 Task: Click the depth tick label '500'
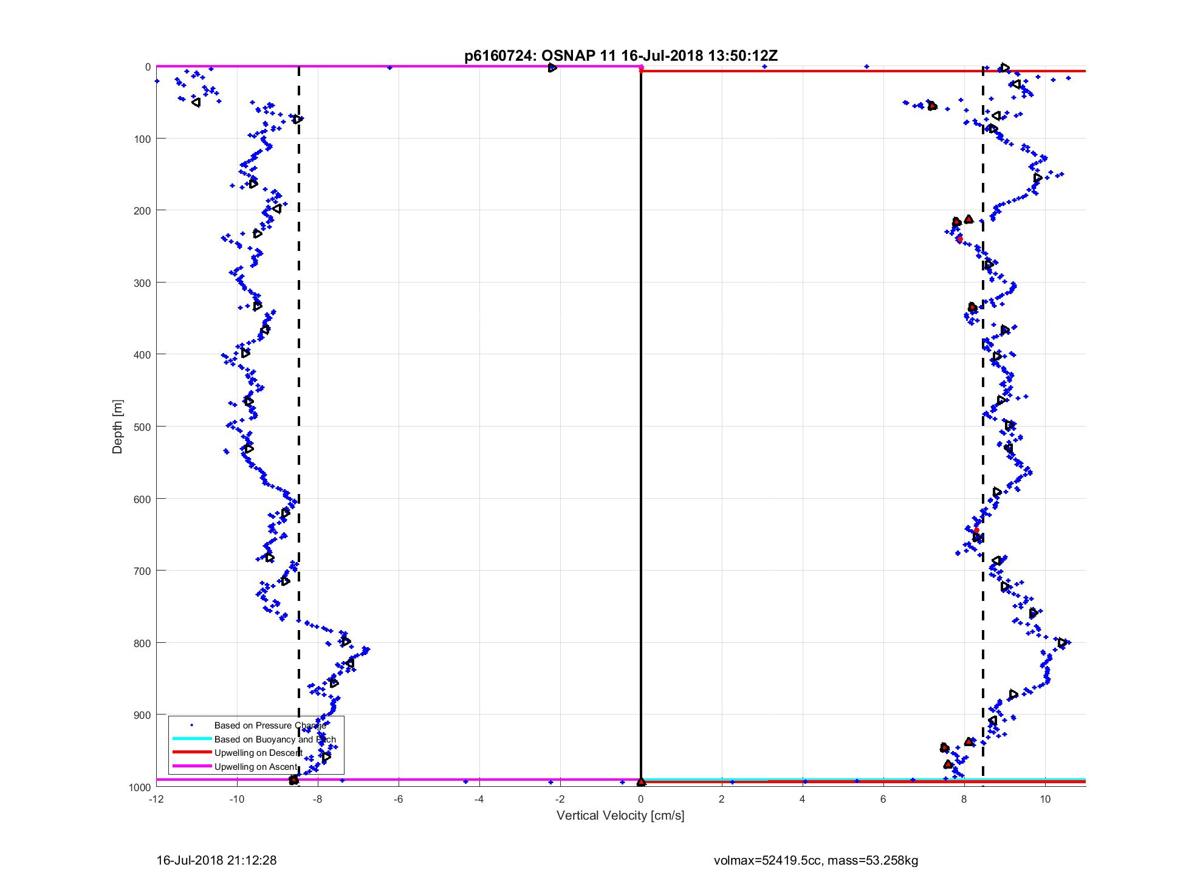142,427
